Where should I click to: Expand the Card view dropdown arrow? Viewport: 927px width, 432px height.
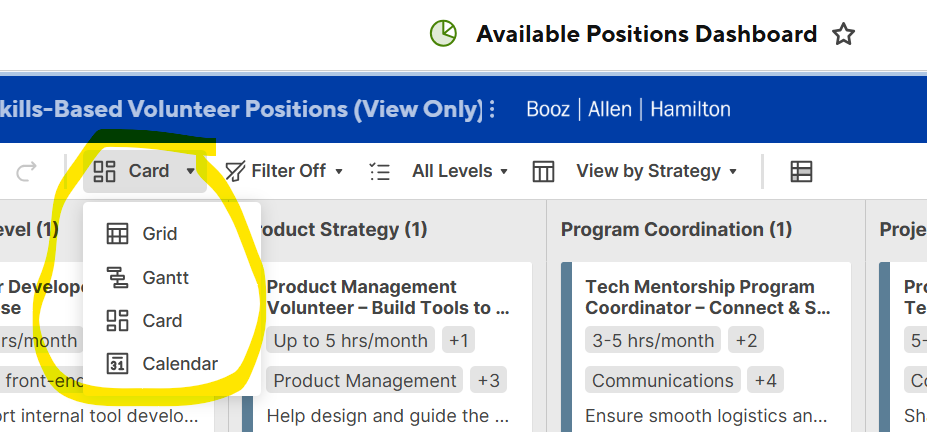[190, 171]
